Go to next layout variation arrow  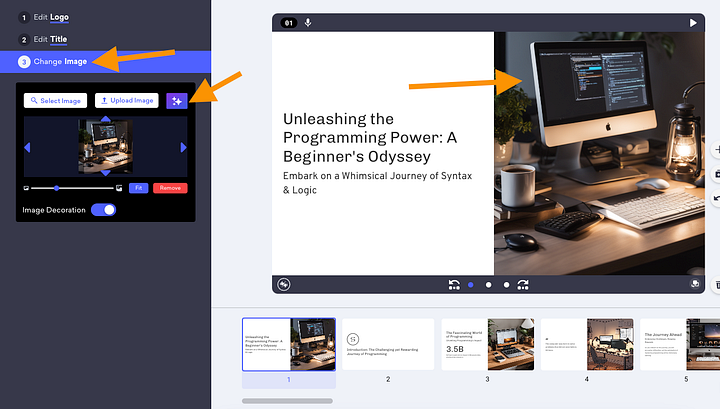point(523,285)
